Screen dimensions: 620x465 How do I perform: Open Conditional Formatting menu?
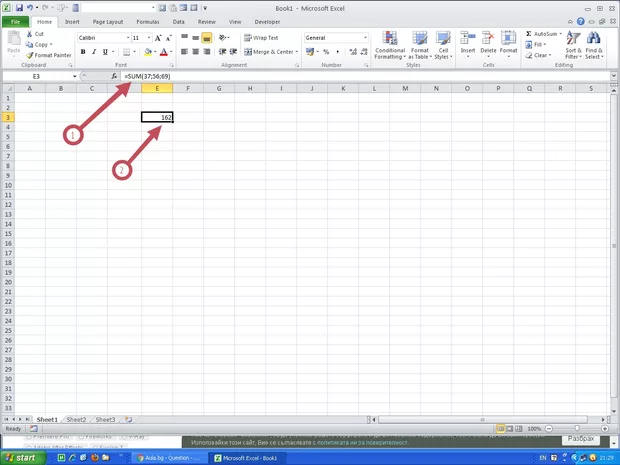pyautogui.click(x=390, y=45)
